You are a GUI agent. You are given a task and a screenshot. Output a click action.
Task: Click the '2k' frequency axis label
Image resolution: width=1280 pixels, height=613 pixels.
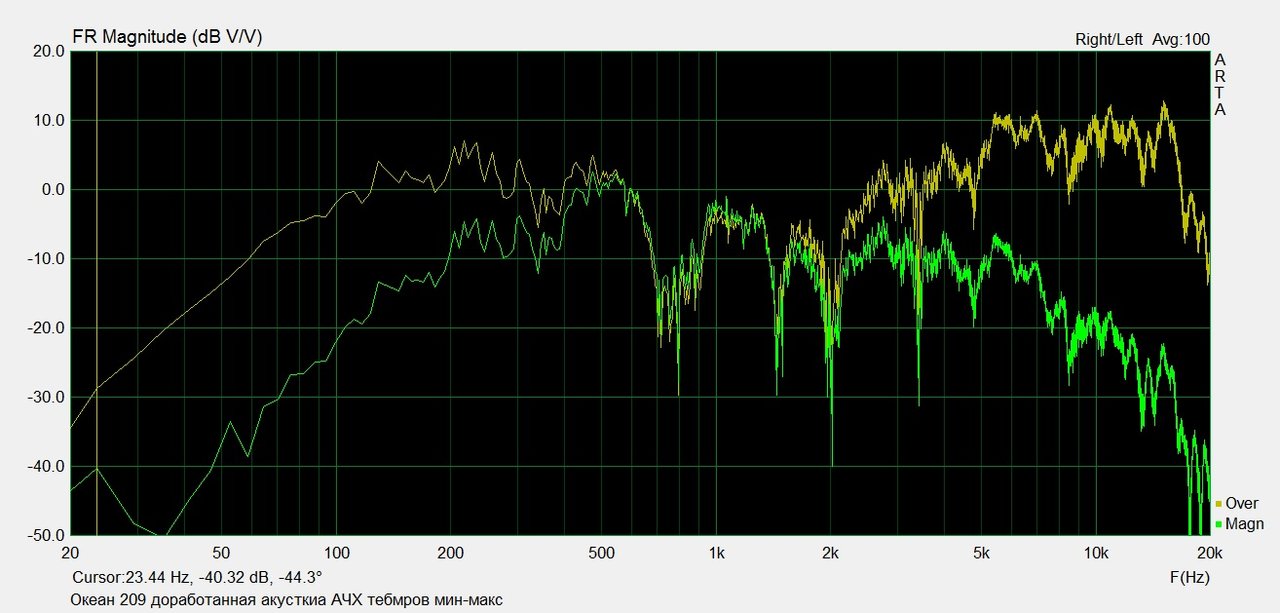pyautogui.click(x=830, y=553)
